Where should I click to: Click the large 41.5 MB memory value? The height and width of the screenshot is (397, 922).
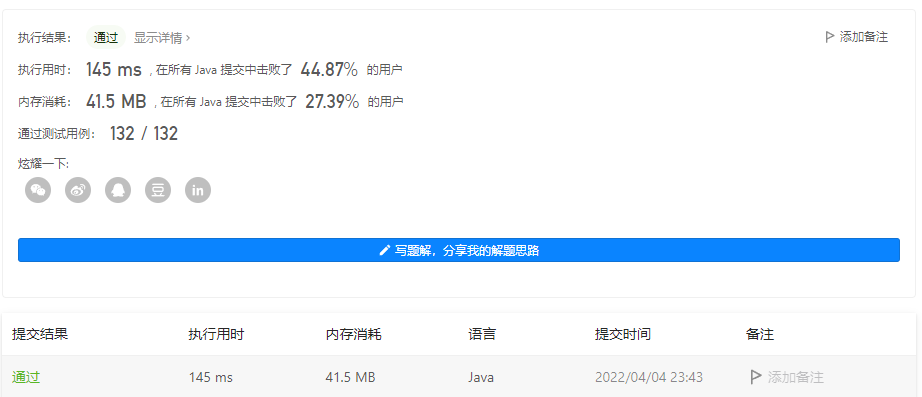click(116, 101)
